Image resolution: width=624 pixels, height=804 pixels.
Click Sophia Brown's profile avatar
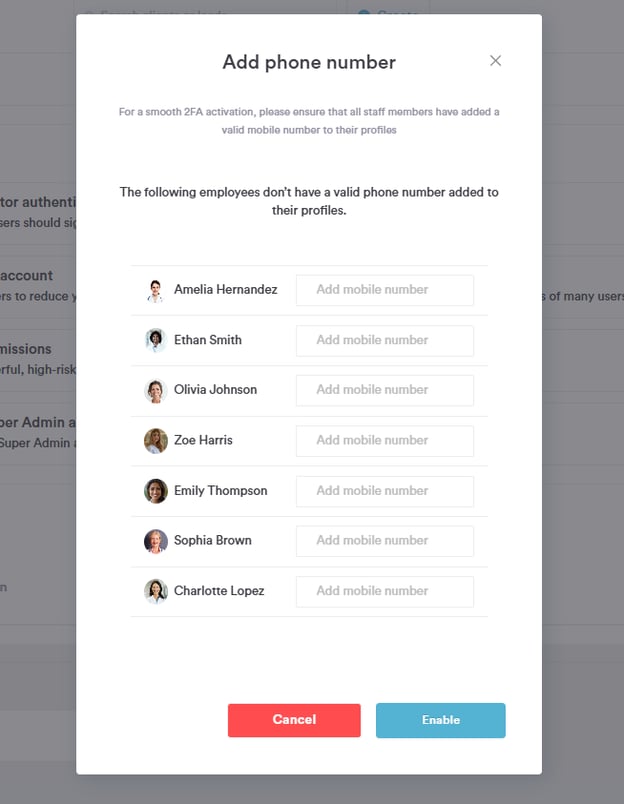(x=155, y=541)
